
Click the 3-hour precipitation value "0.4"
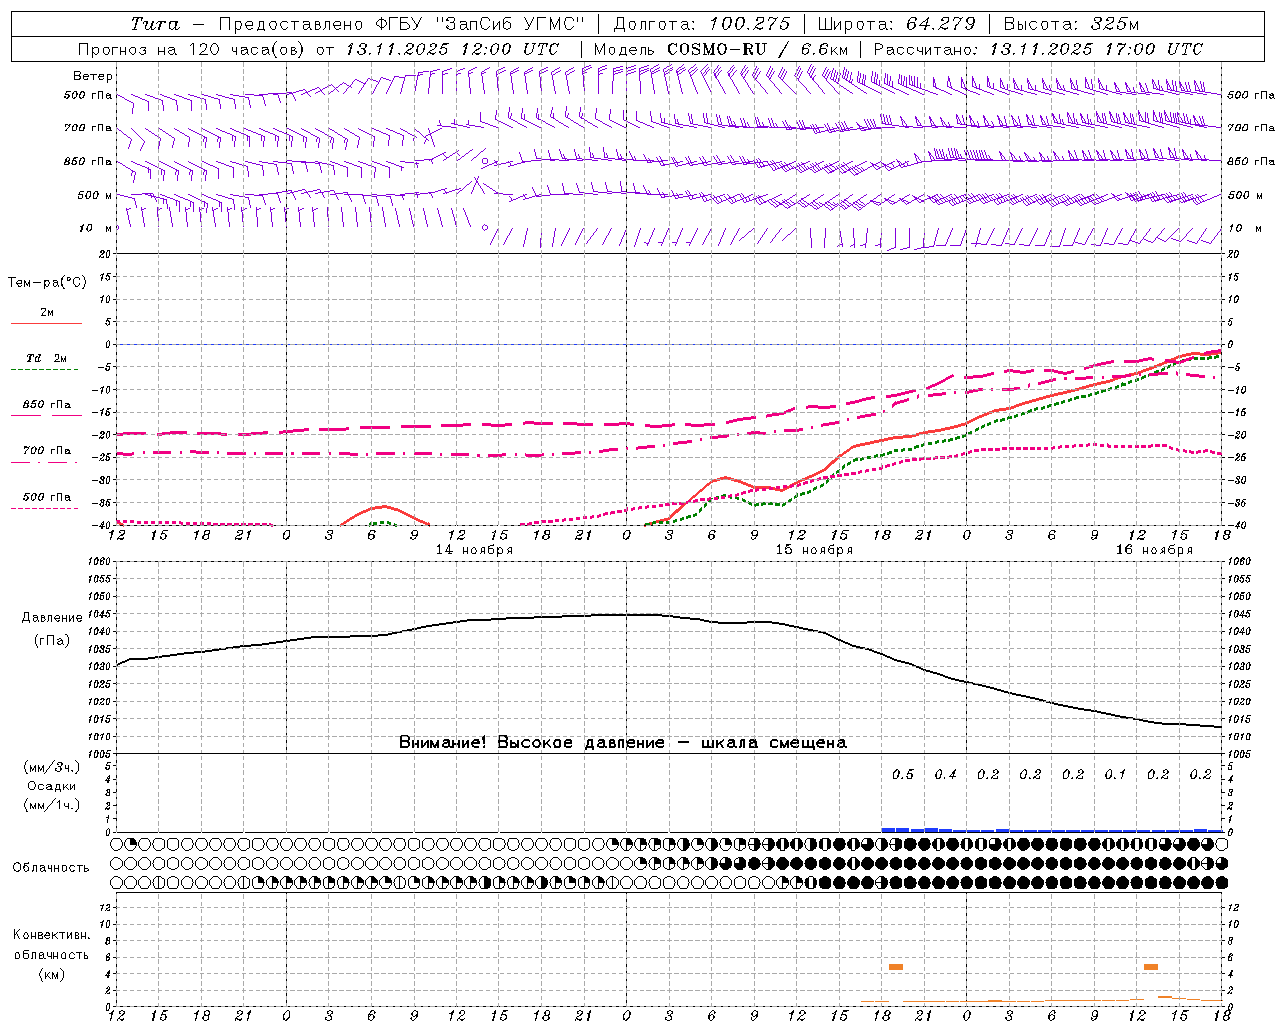click(945, 774)
